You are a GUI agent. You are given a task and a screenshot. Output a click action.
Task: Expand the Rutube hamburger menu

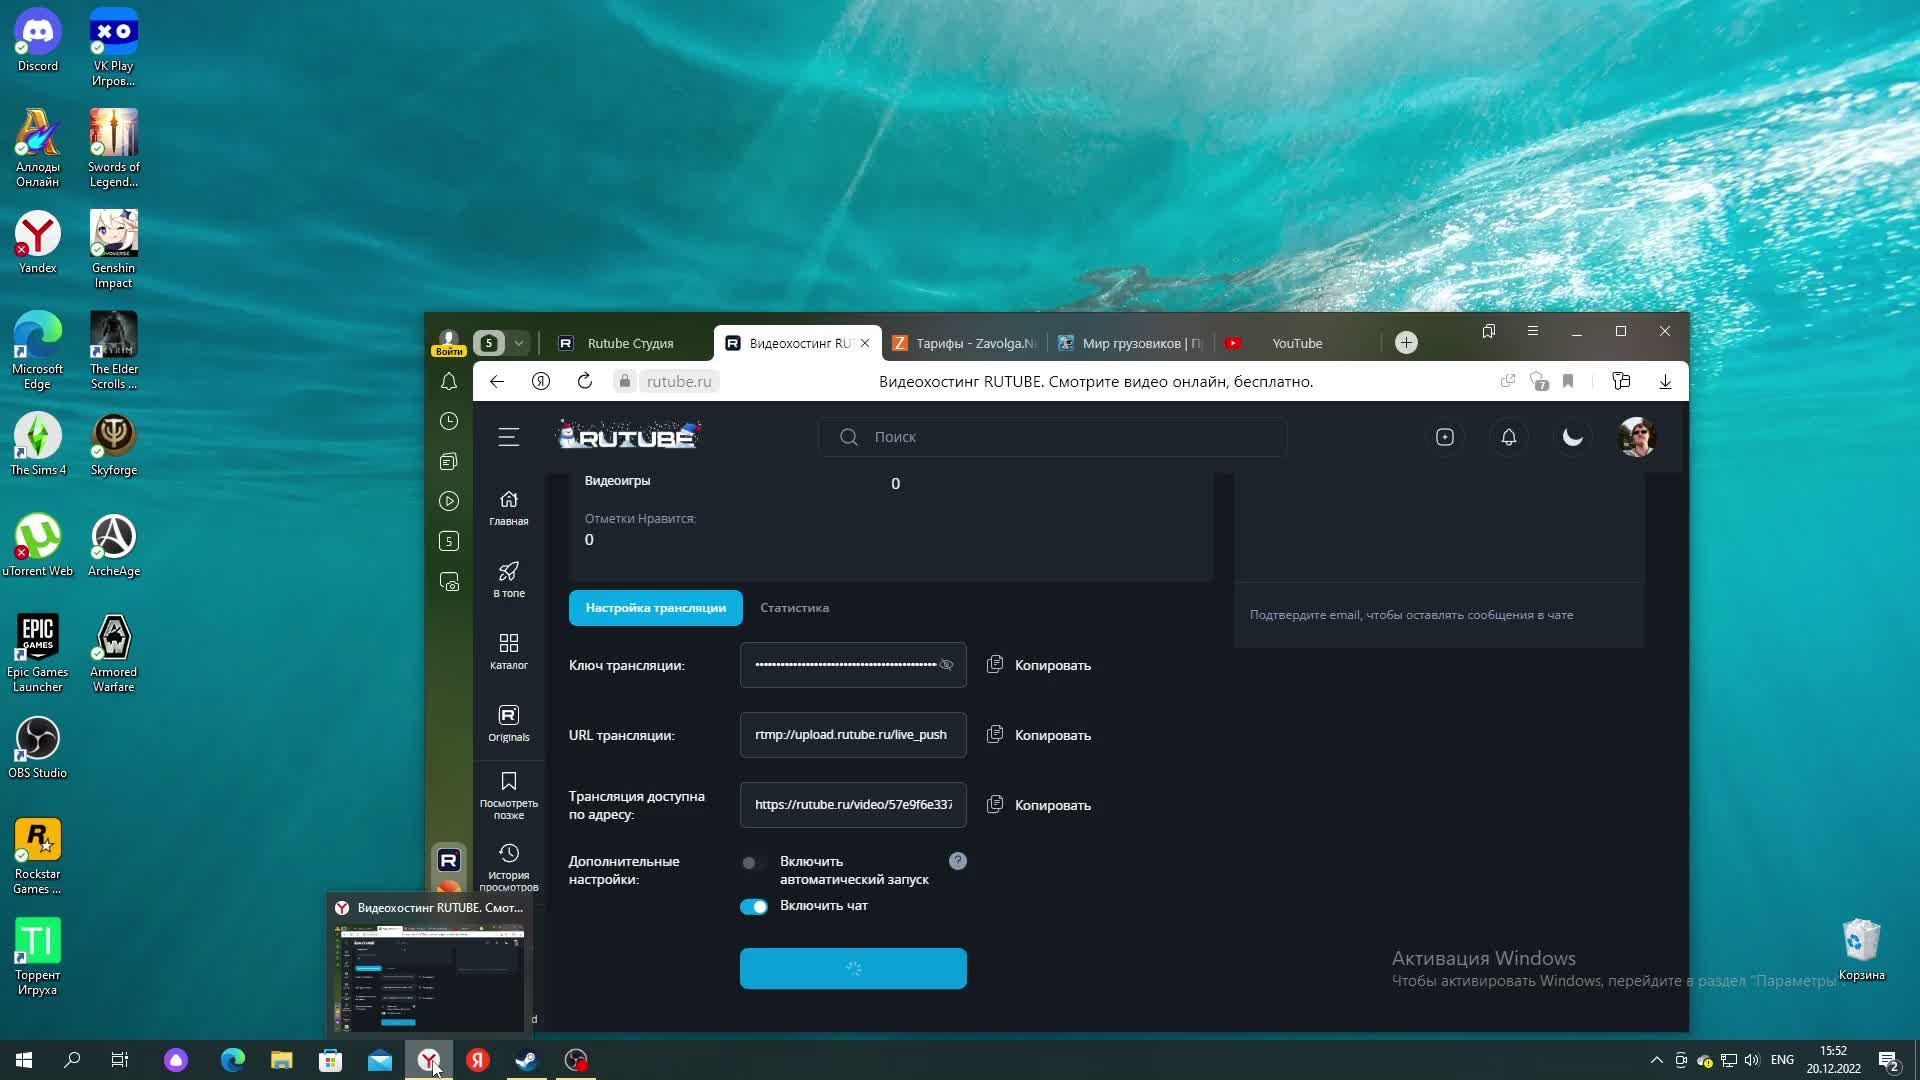tap(508, 437)
